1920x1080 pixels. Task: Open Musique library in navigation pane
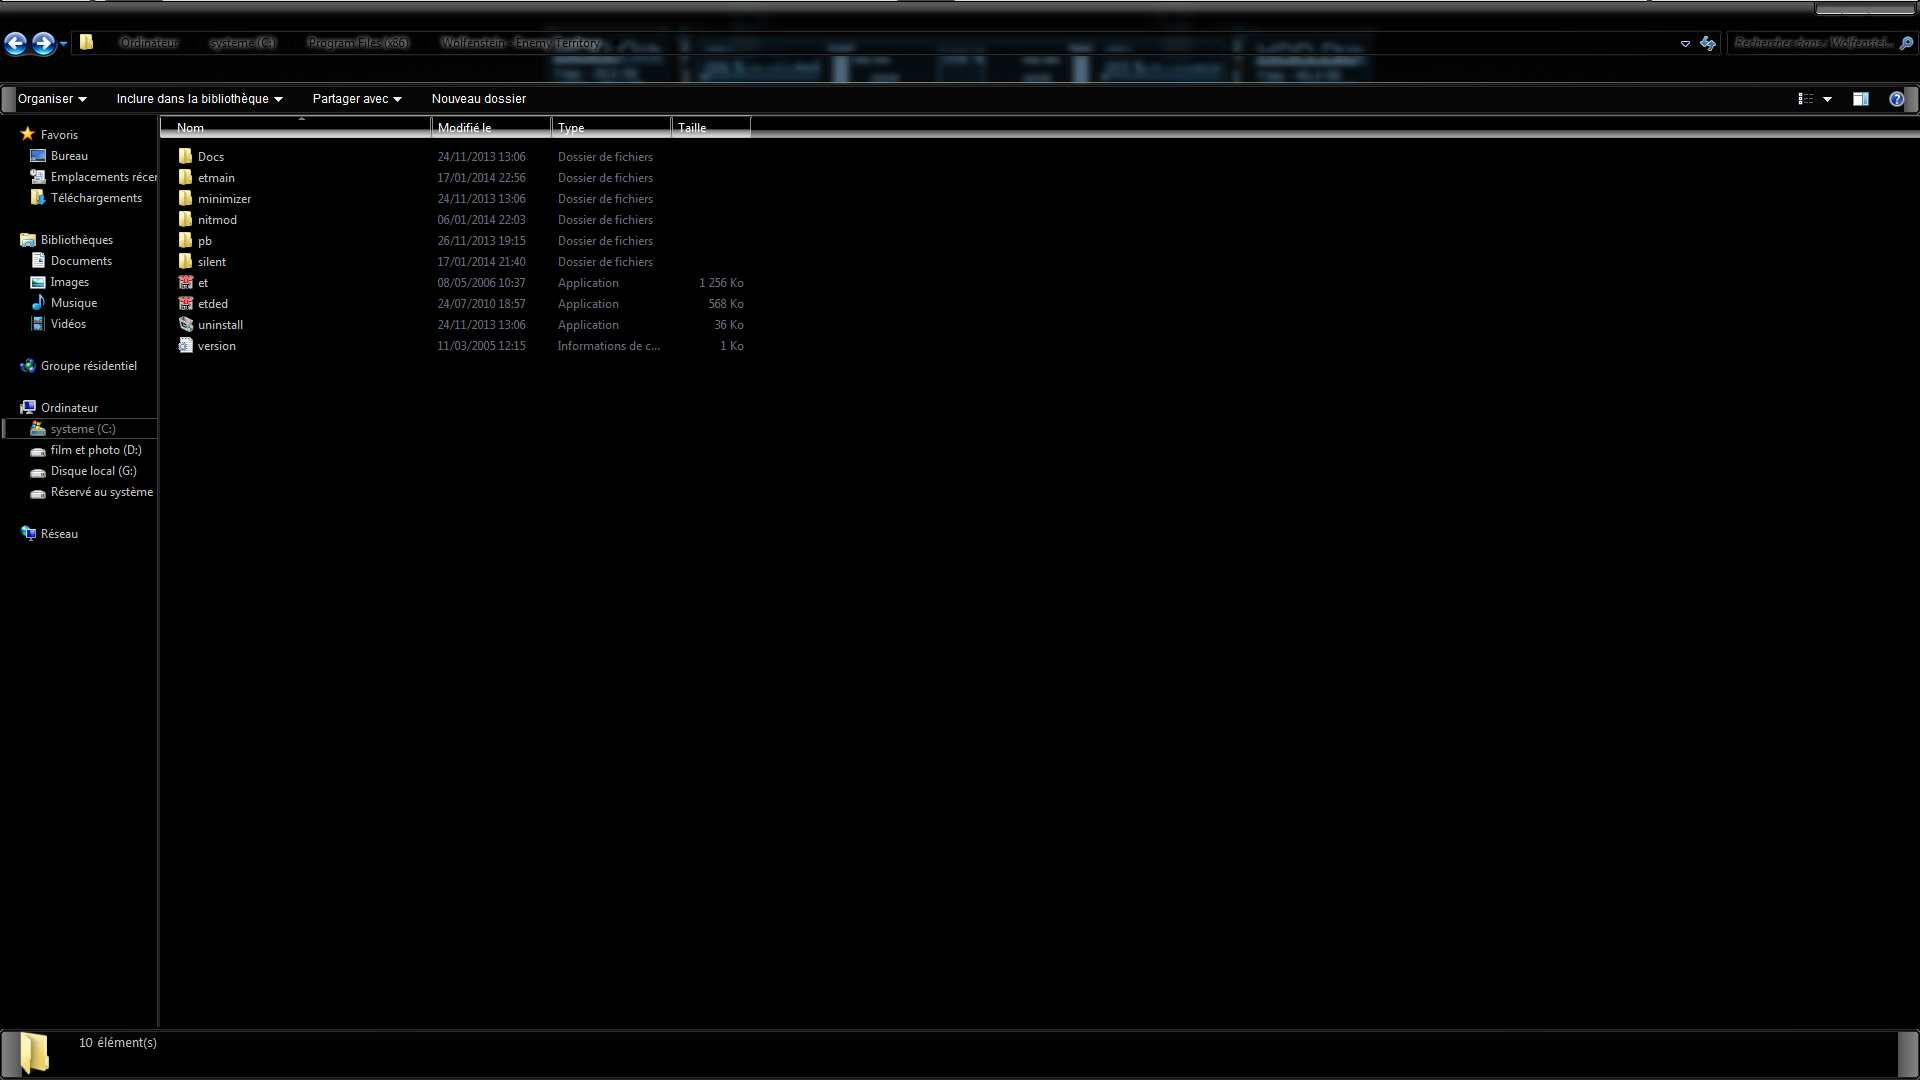tap(74, 303)
